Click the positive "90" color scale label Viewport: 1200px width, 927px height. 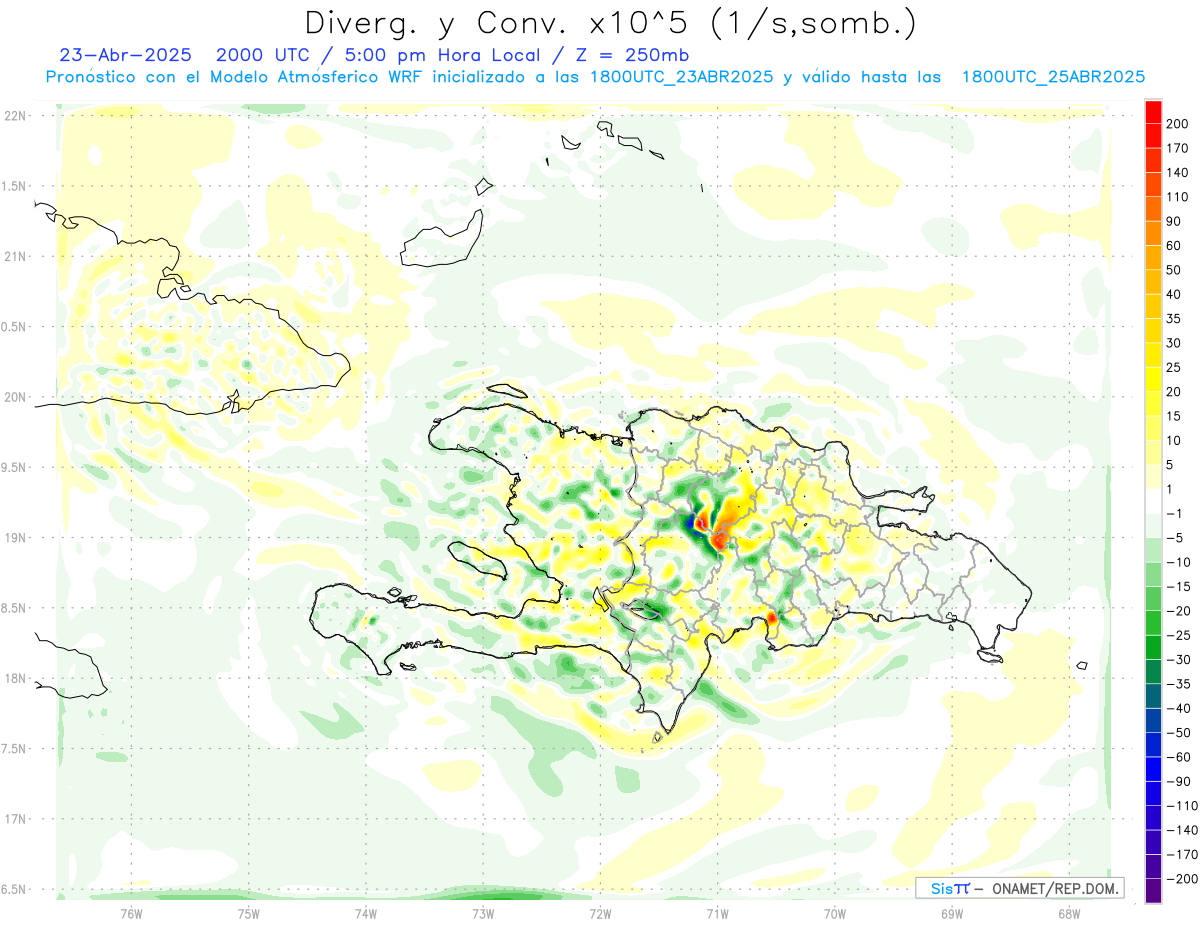tap(1174, 222)
